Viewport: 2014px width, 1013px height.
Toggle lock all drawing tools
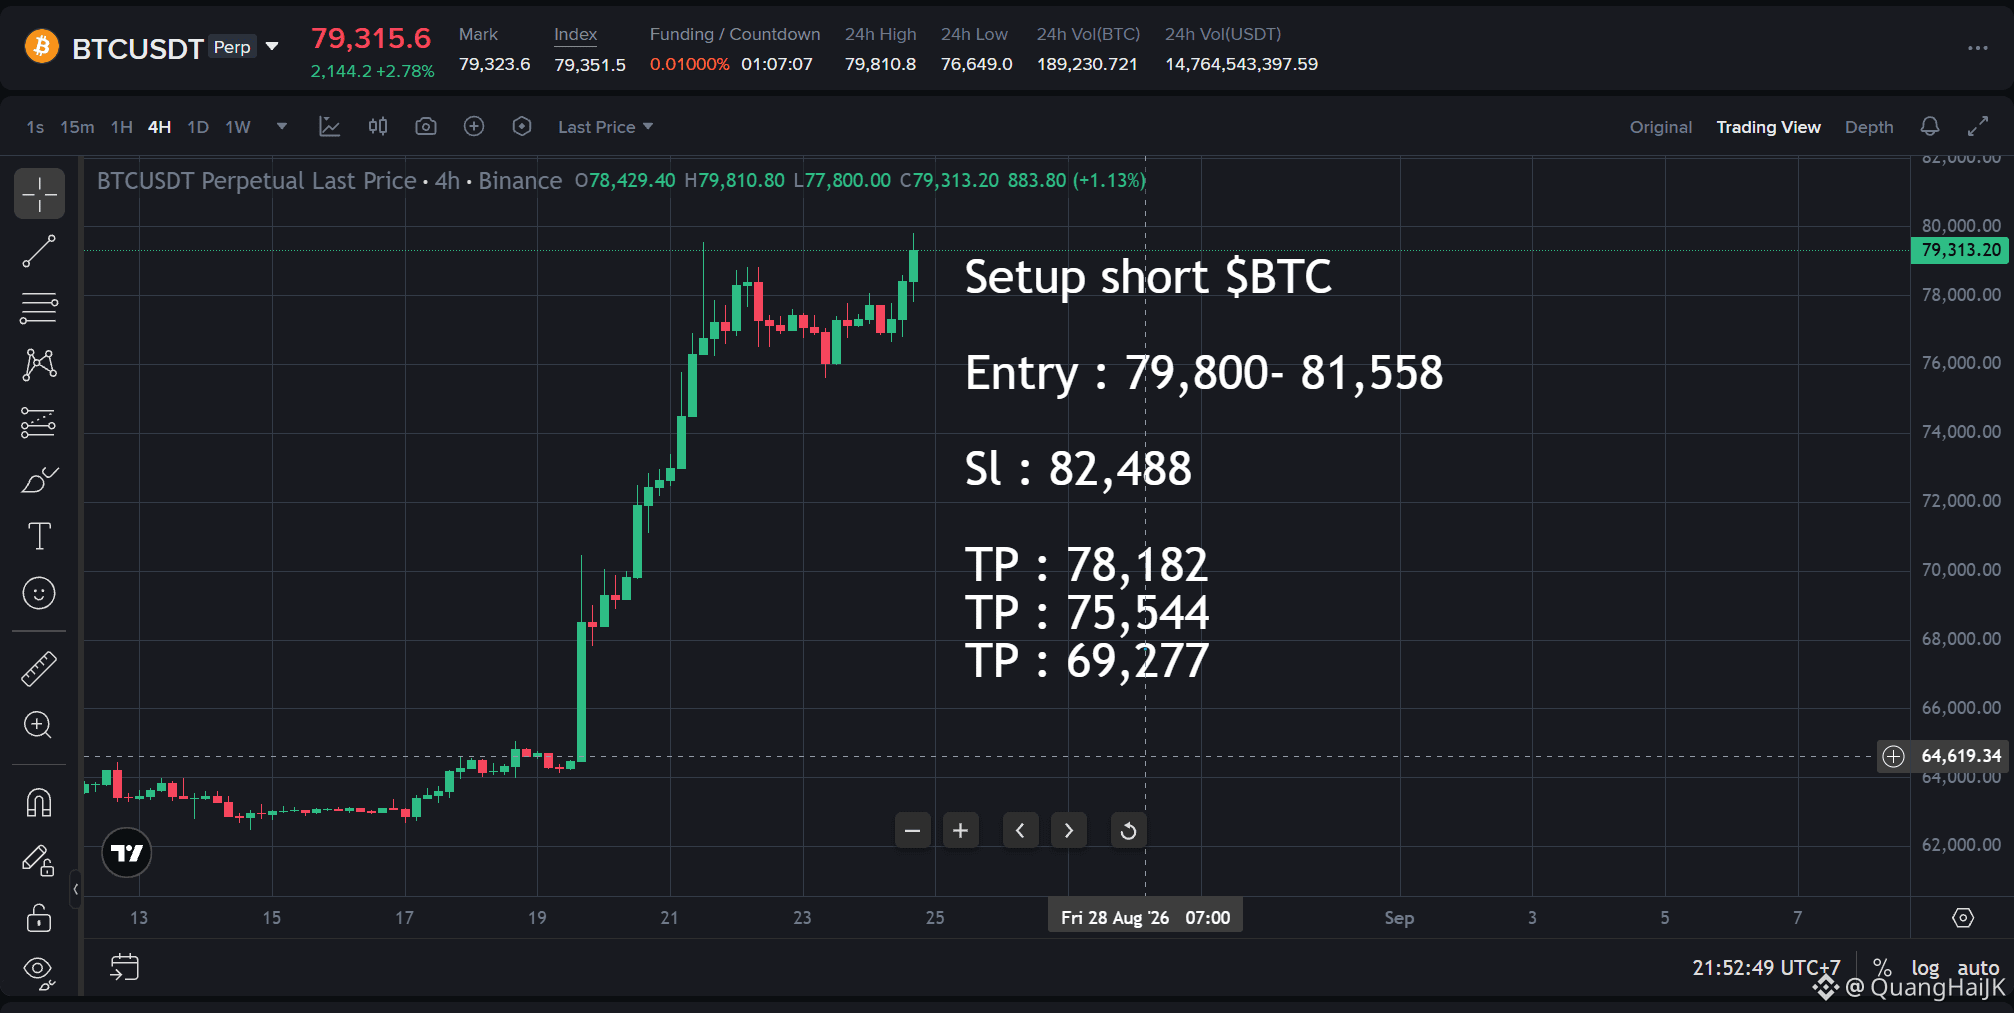(39, 917)
